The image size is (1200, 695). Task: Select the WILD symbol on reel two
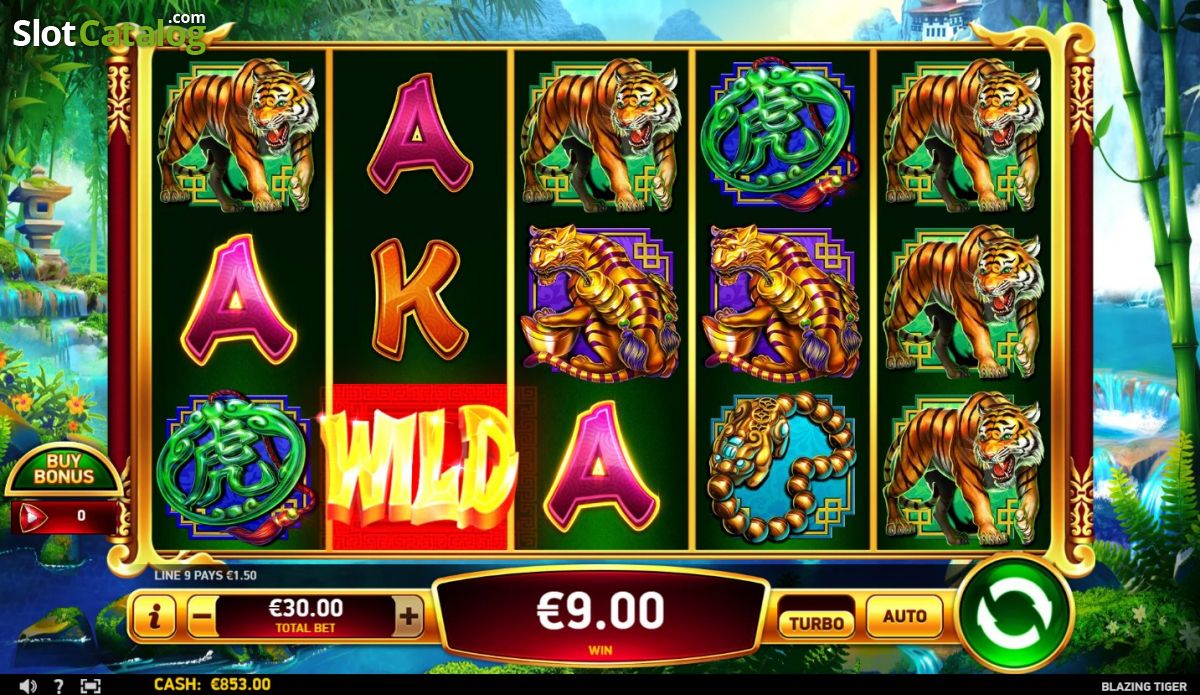pos(419,467)
